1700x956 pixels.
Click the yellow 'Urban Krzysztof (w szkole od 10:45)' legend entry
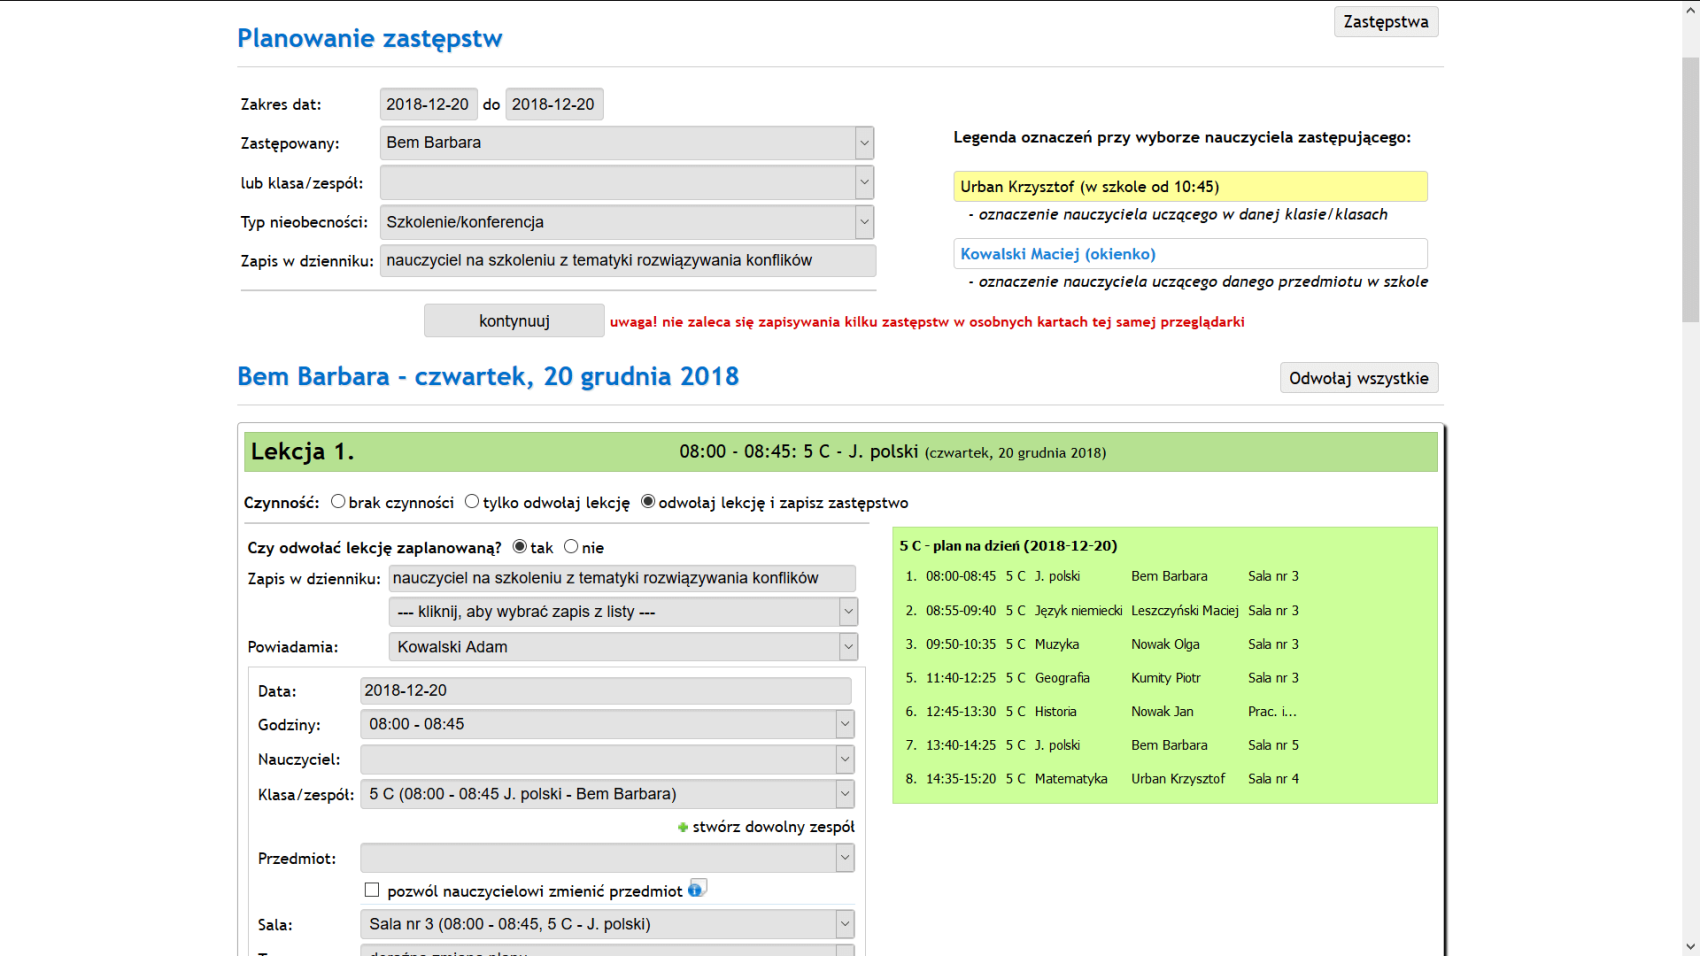1190,187
